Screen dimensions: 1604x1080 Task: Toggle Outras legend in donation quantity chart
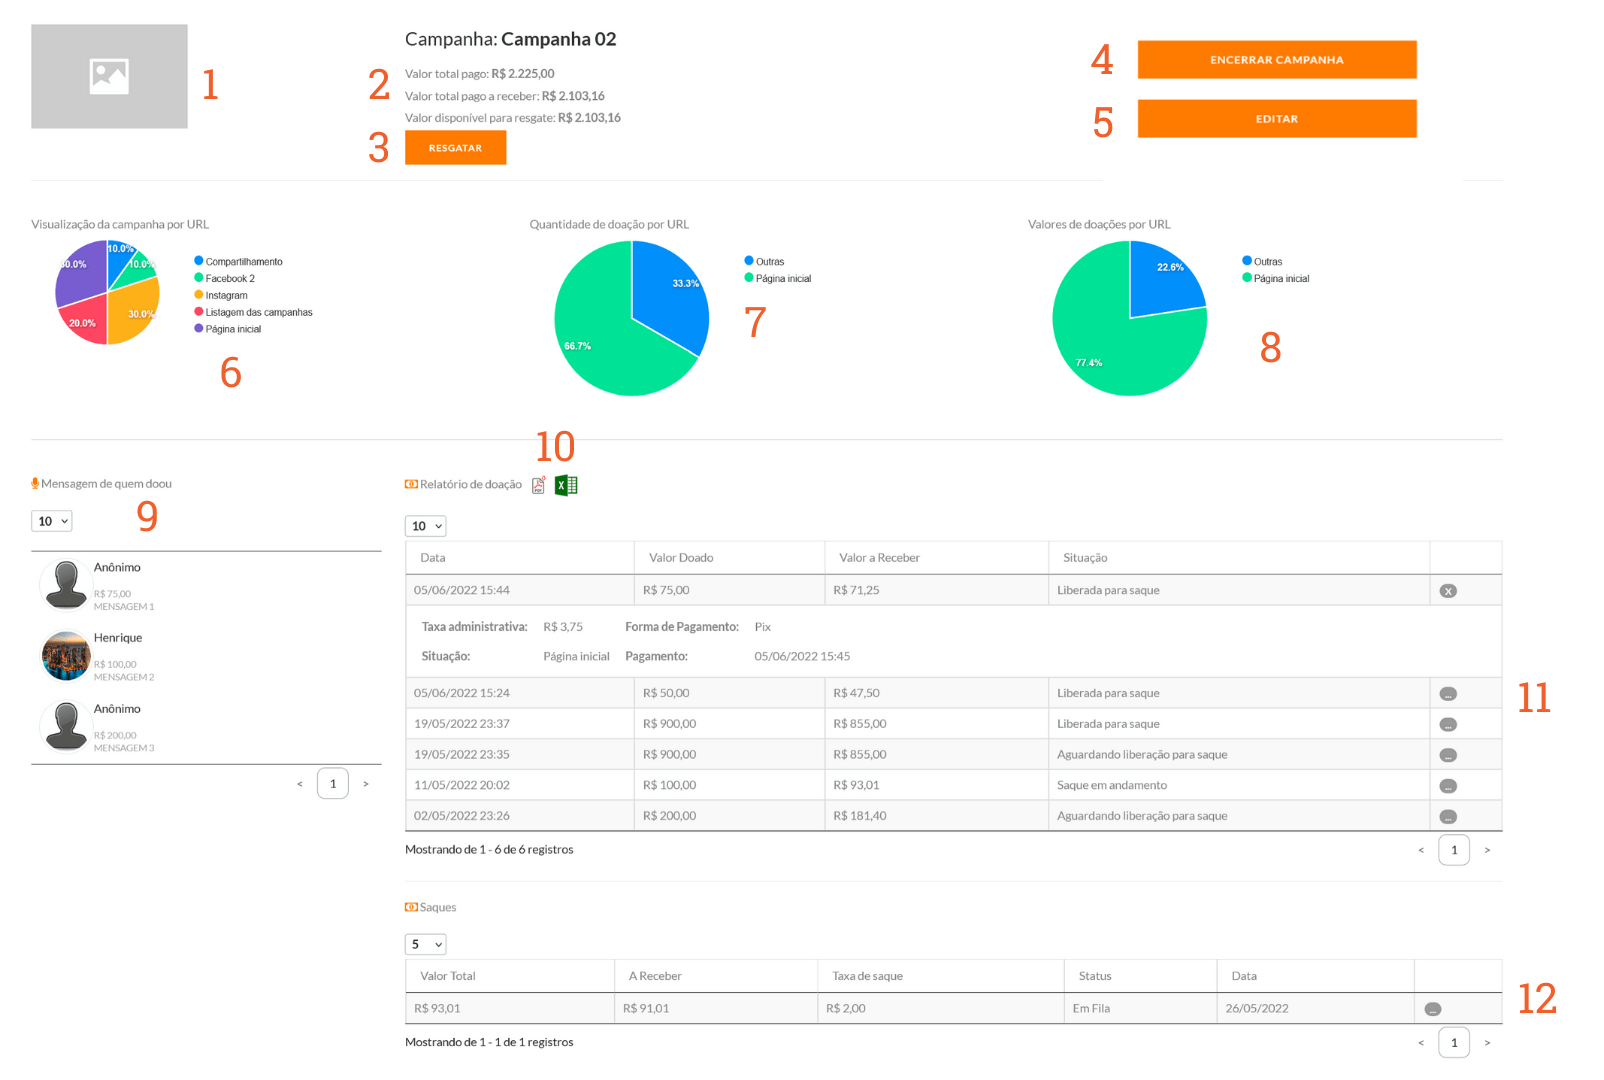769,262
